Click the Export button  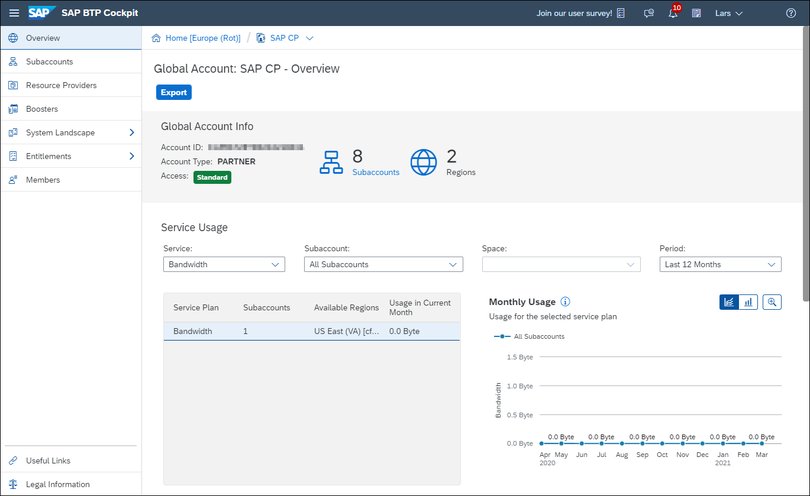(x=174, y=92)
